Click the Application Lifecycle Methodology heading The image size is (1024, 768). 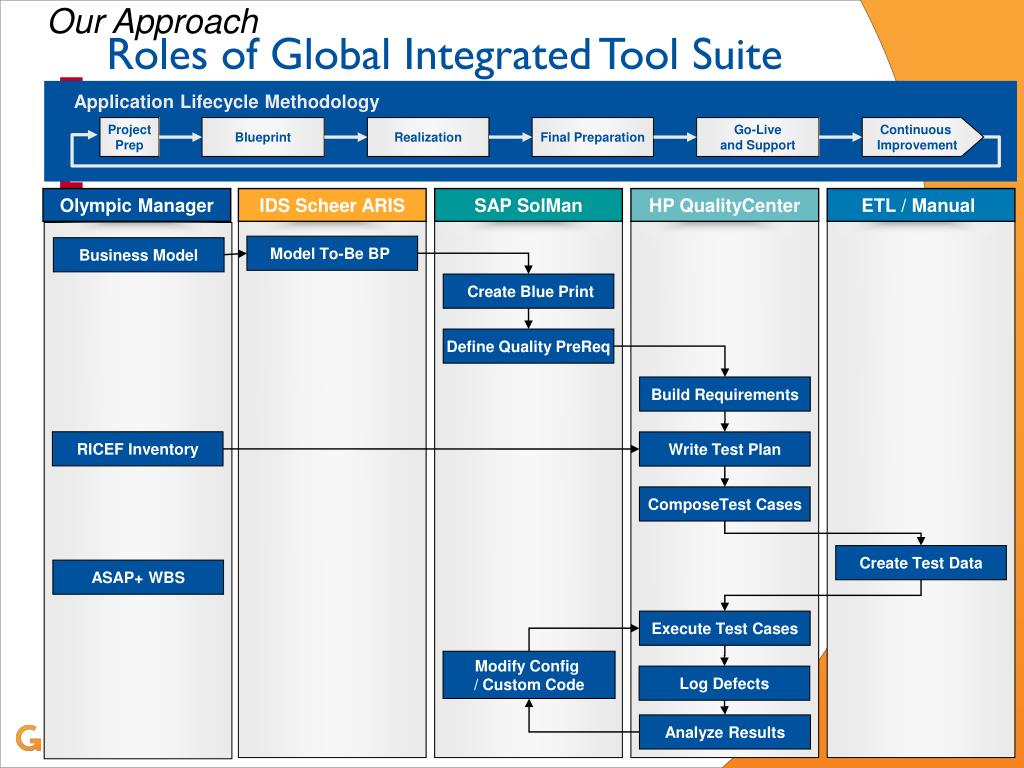point(227,102)
